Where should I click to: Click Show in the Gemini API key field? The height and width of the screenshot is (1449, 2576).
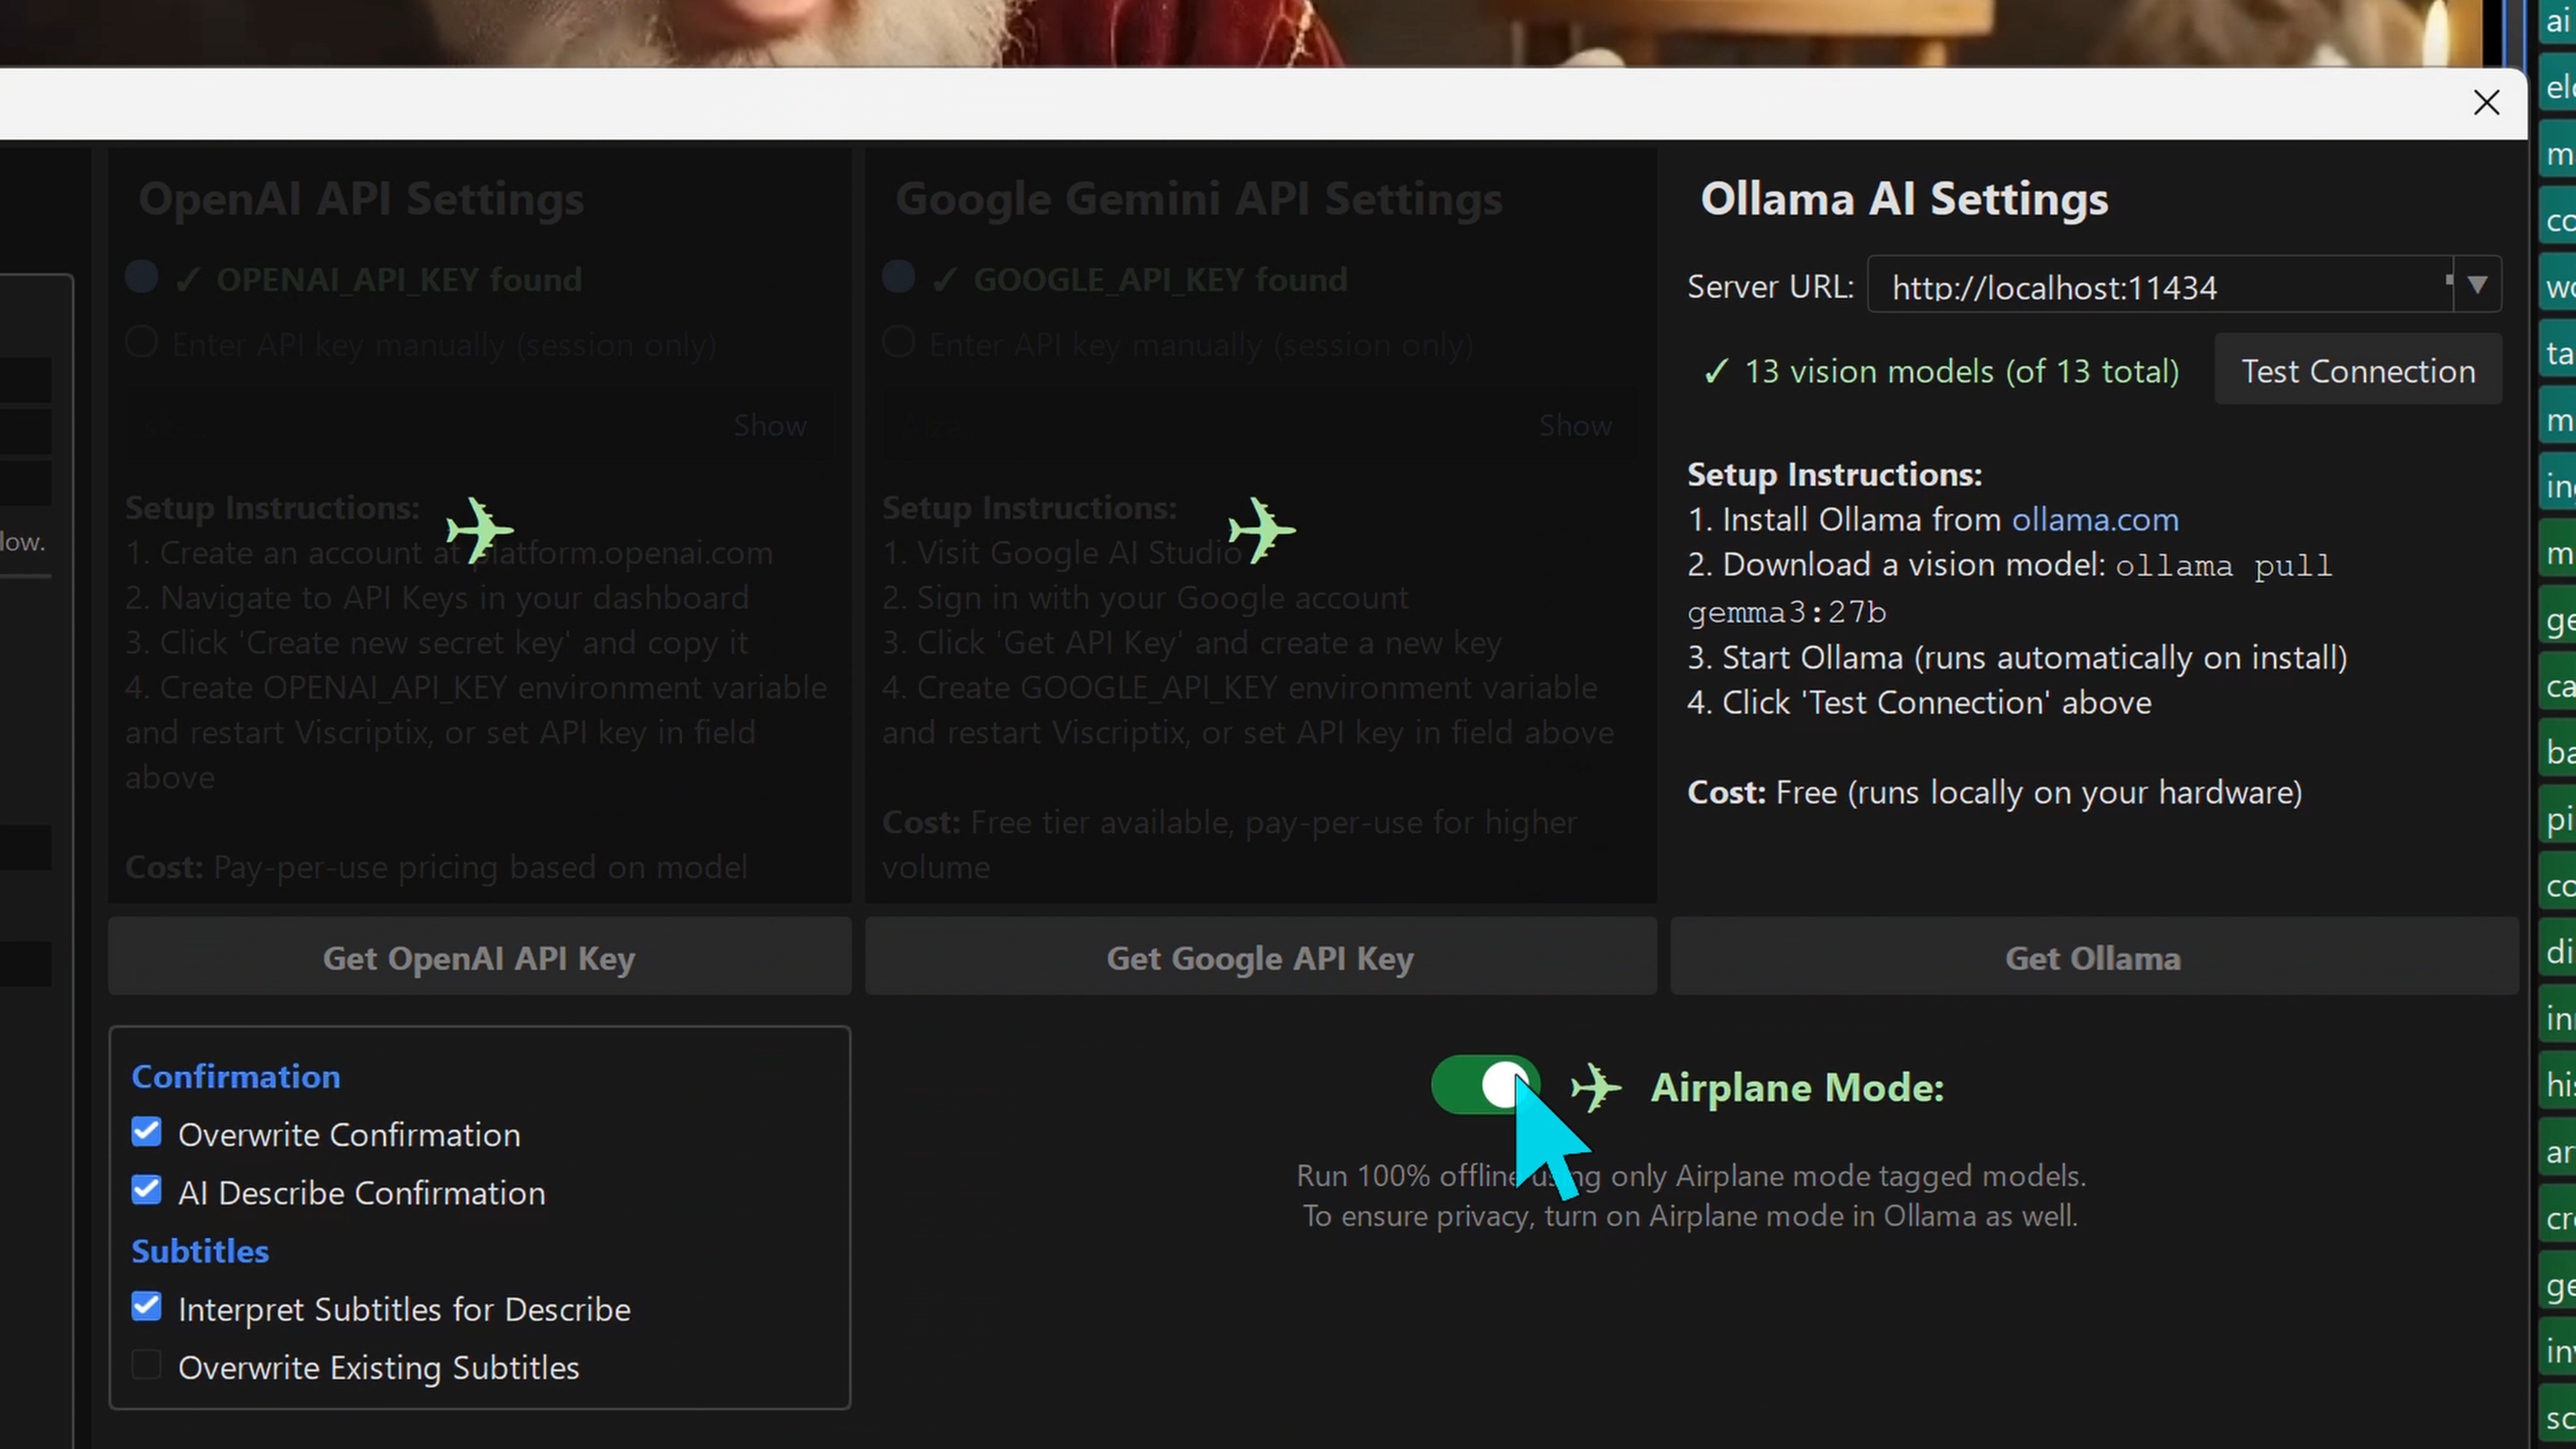pos(1575,426)
